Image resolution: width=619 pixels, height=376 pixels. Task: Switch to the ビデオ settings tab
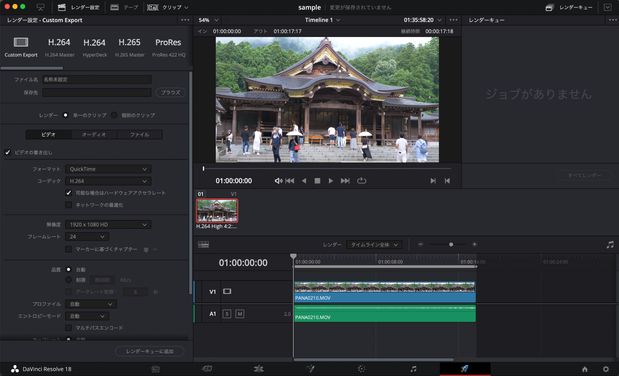tap(49, 135)
